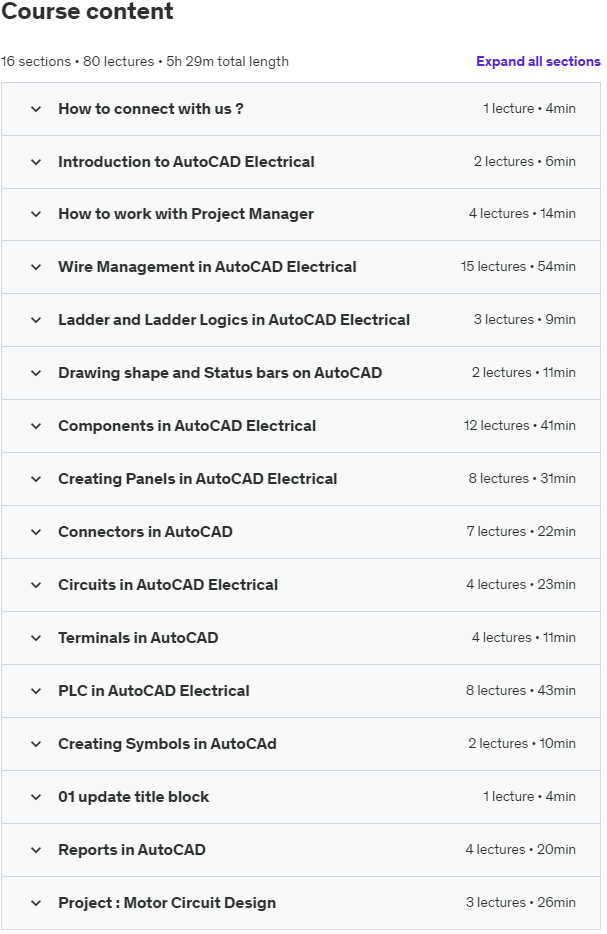Click chevron next to Project Manager section

point(36,214)
